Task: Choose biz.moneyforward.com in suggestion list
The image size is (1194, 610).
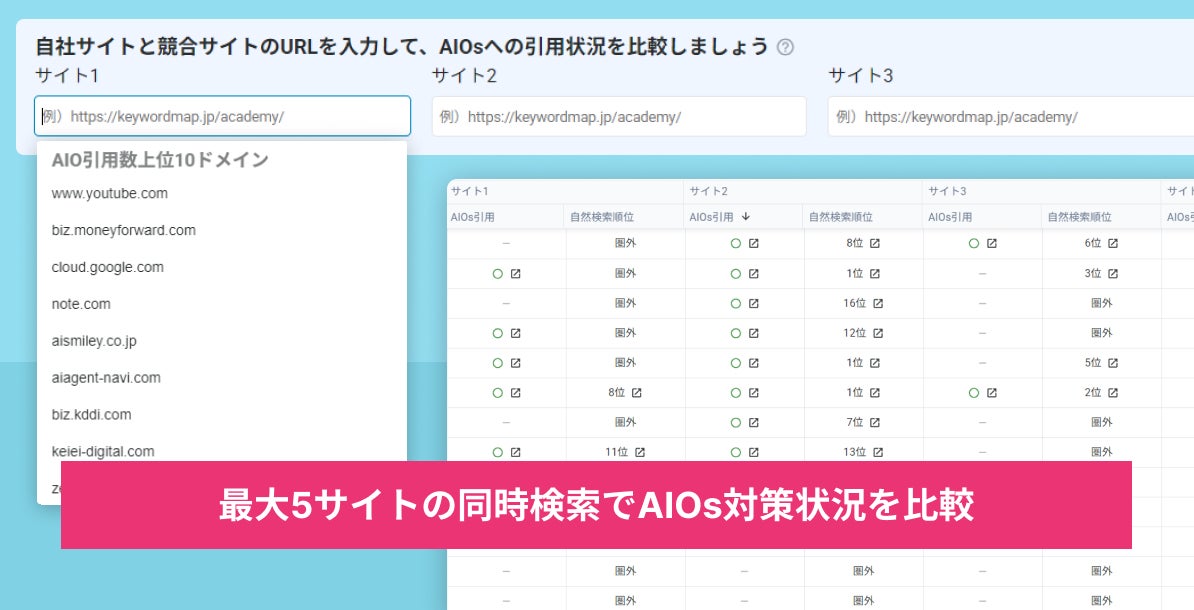Action: pos(124,230)
